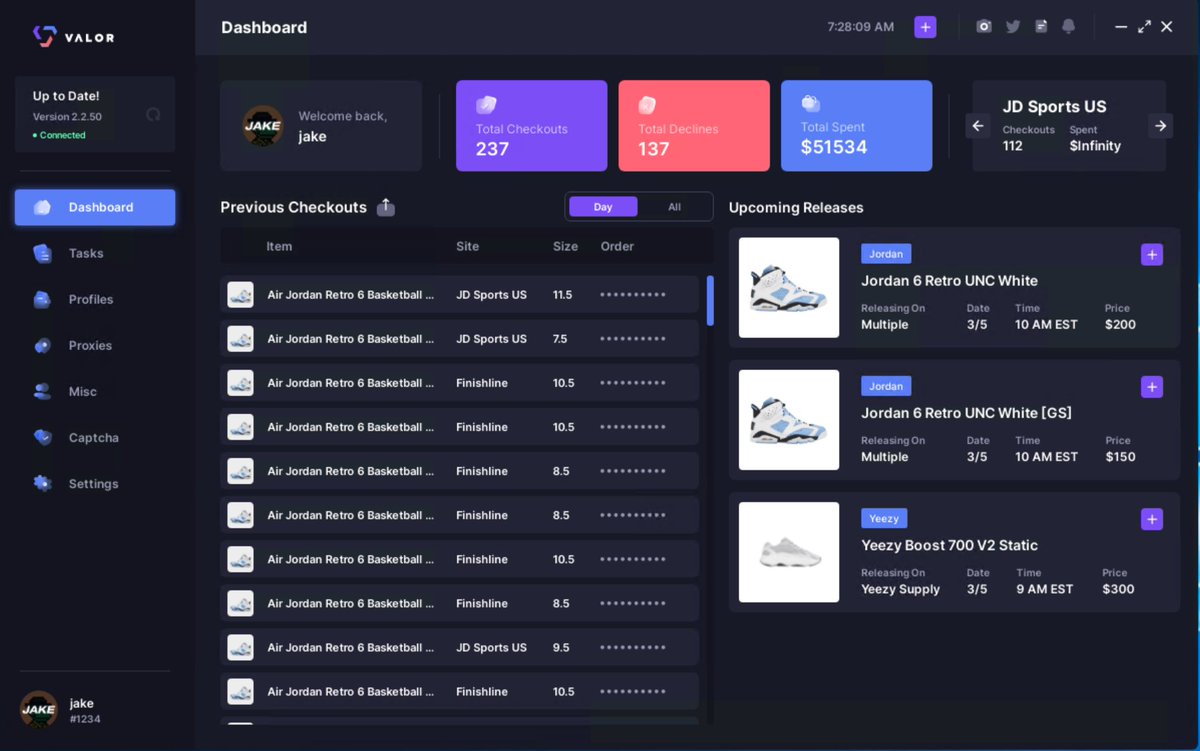Click the 112 checkouts value in the JD Sports card
This screenshot has height=751, width=1200.
(x=1013, y=146)
